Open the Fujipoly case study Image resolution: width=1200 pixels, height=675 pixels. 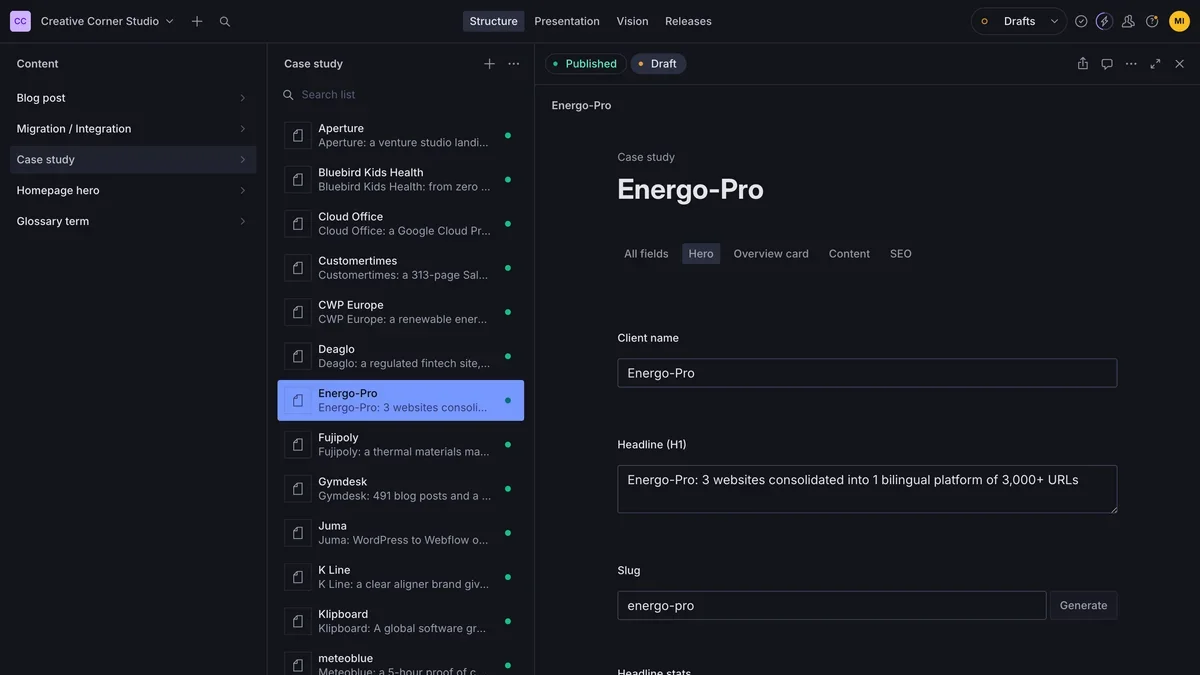point(401,445)
